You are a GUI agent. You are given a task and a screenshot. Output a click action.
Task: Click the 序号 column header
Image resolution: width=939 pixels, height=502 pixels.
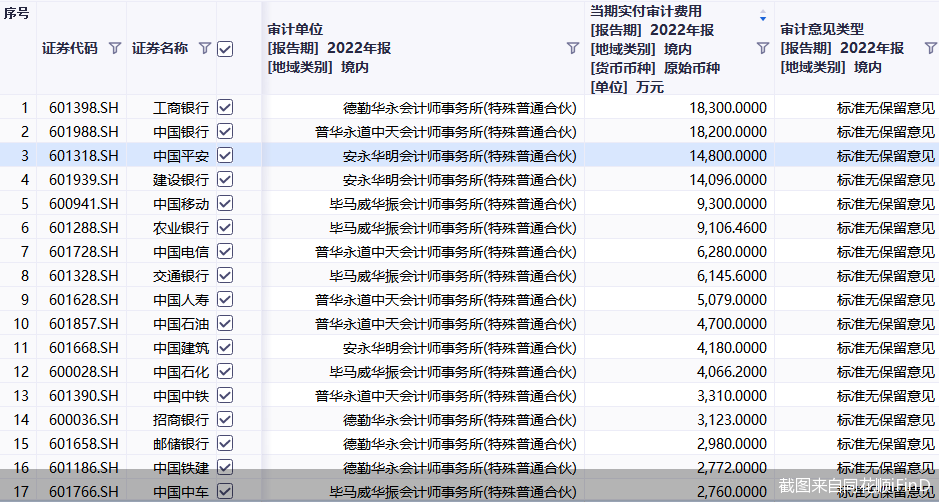point(17,14)
